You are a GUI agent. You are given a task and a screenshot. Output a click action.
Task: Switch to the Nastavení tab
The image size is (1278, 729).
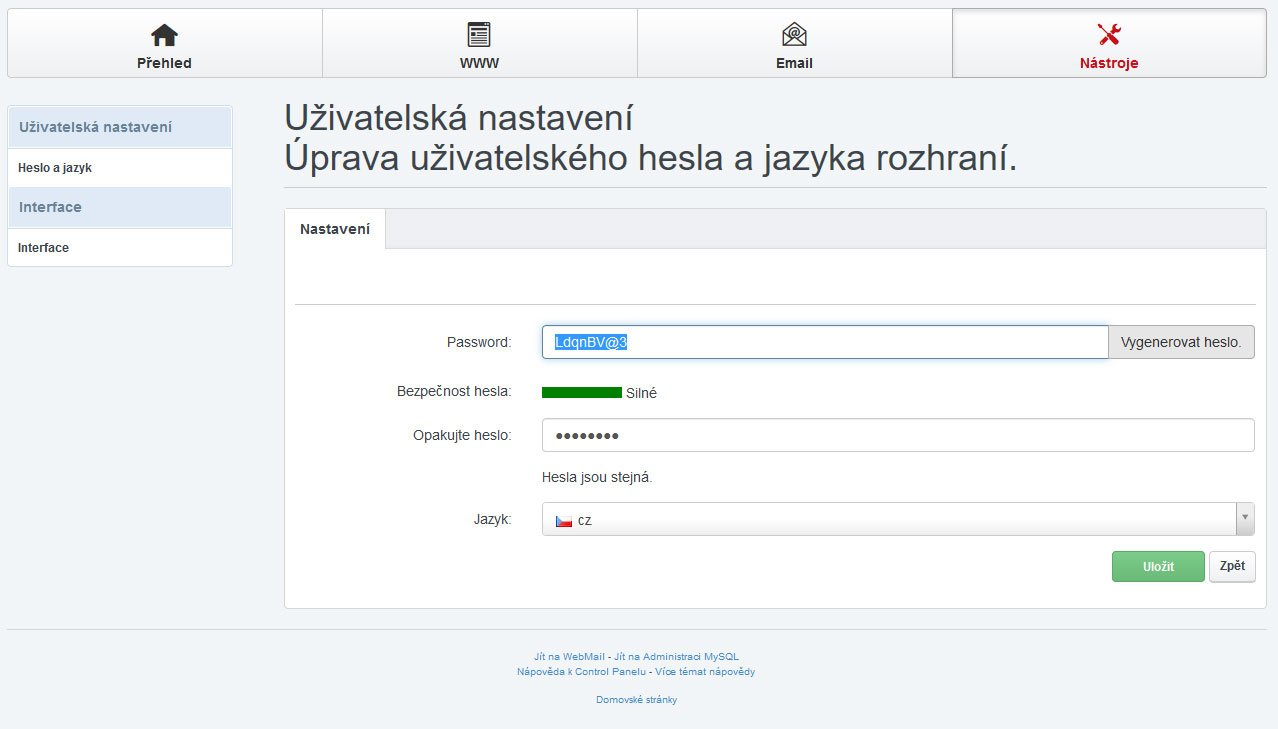click(x=335, y=229)
